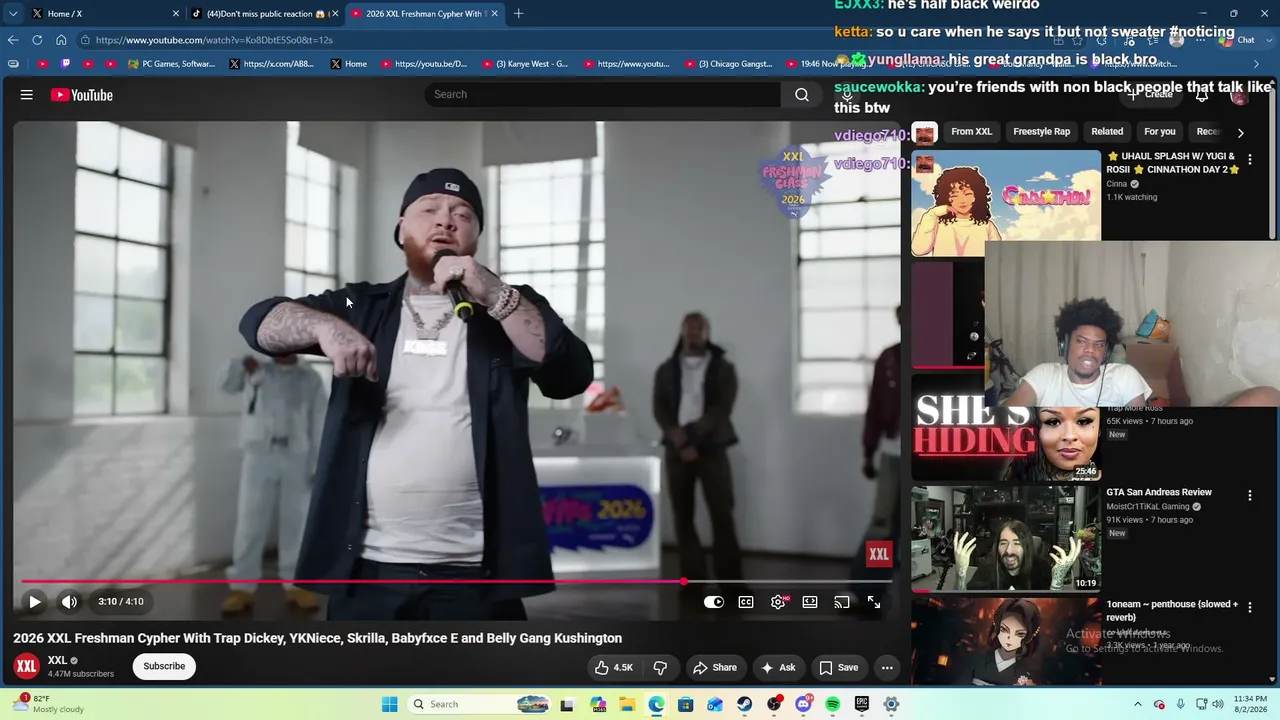
Task: Open the Ask AI button
Action: (x=778, y=667)
